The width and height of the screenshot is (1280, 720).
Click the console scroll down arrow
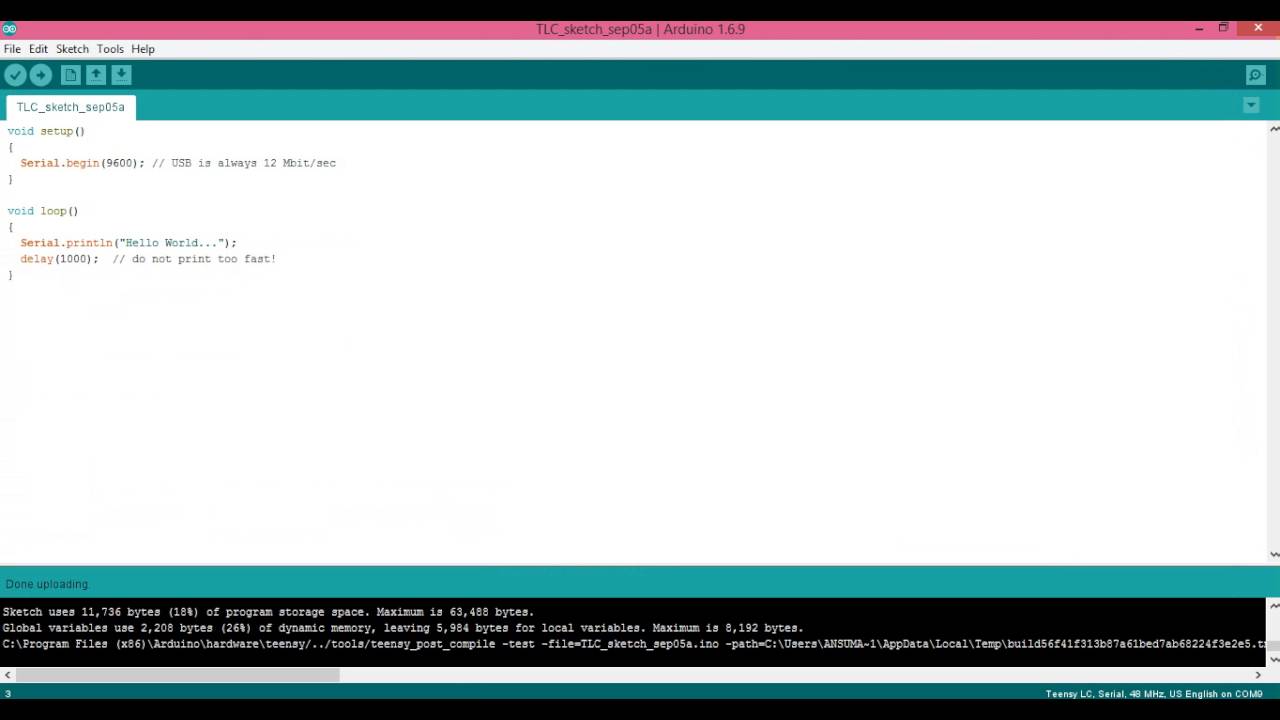coord(1274,659)
